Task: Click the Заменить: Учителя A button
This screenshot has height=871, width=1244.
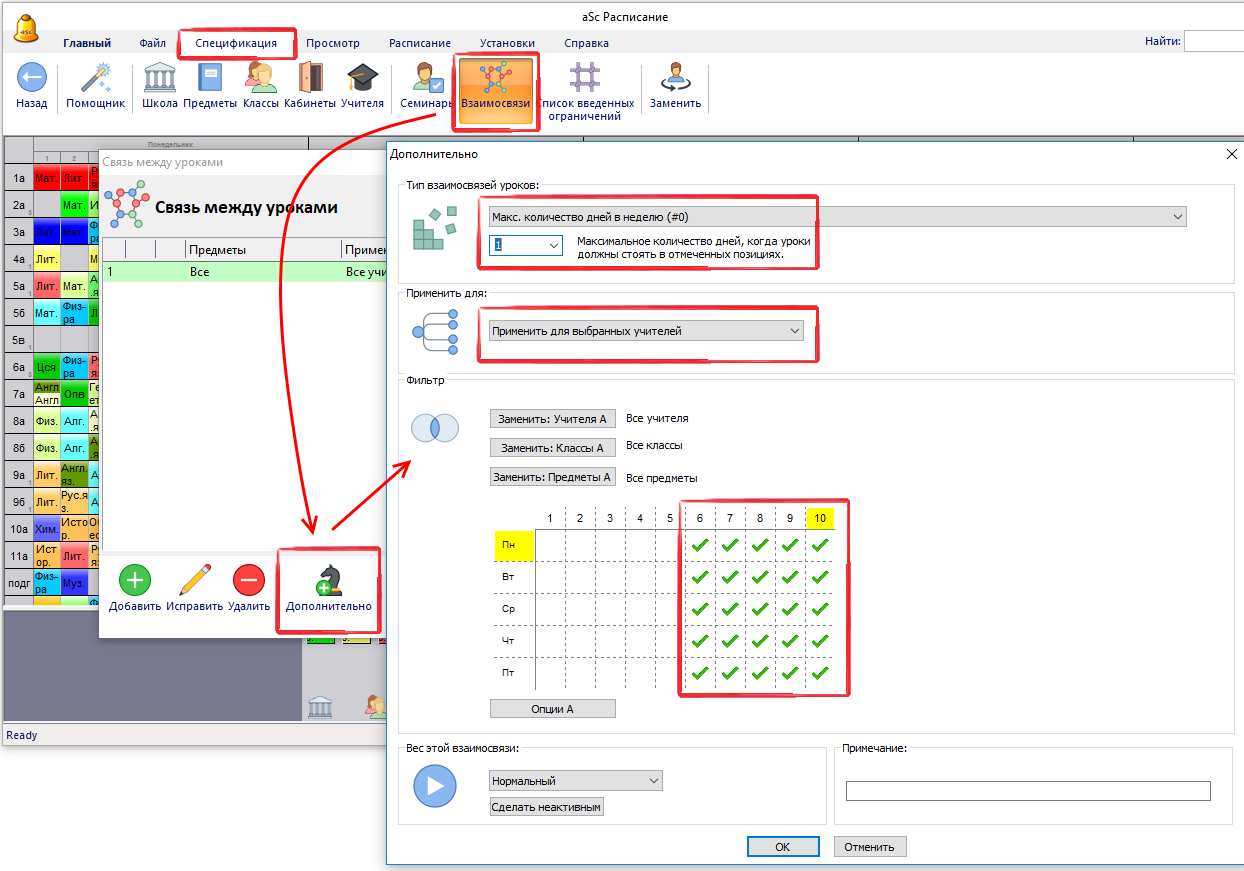Action: point(552,420)
